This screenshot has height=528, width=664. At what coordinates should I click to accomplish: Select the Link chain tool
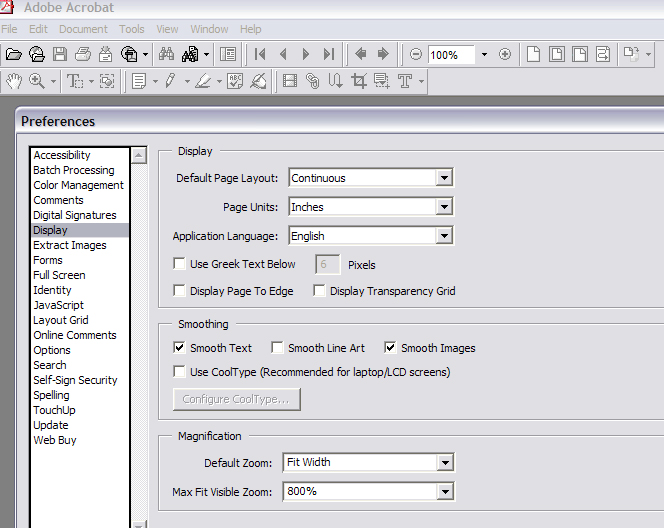coord(313,80)
